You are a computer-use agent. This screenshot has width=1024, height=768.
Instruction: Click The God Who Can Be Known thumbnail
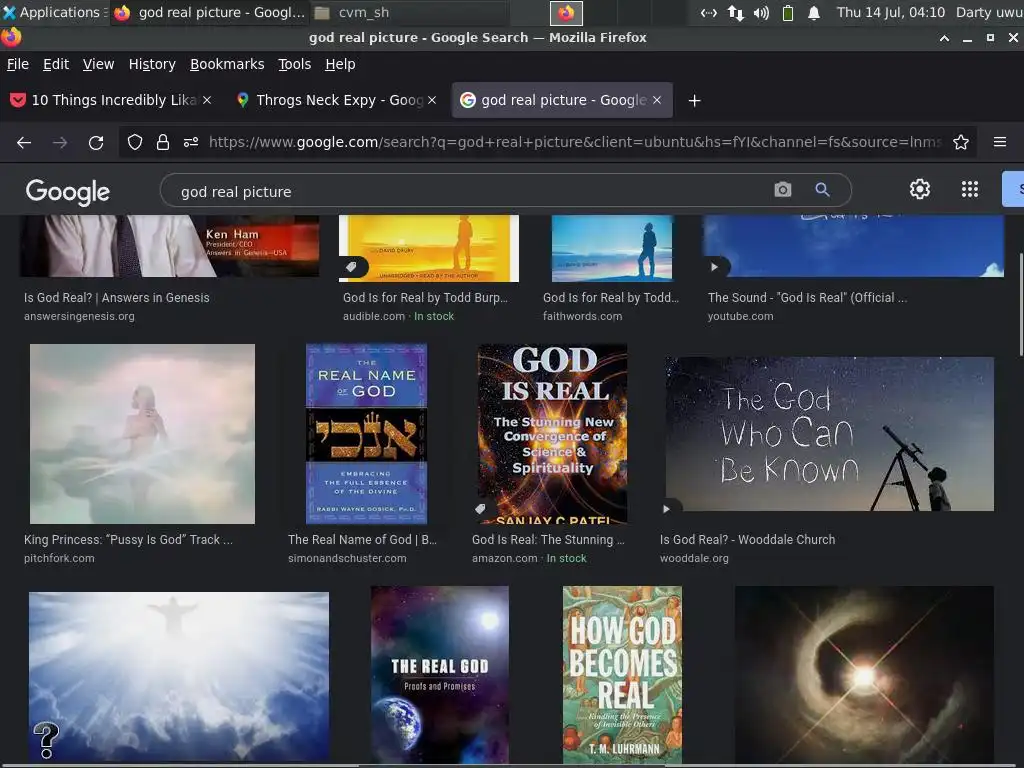(829, 434)
